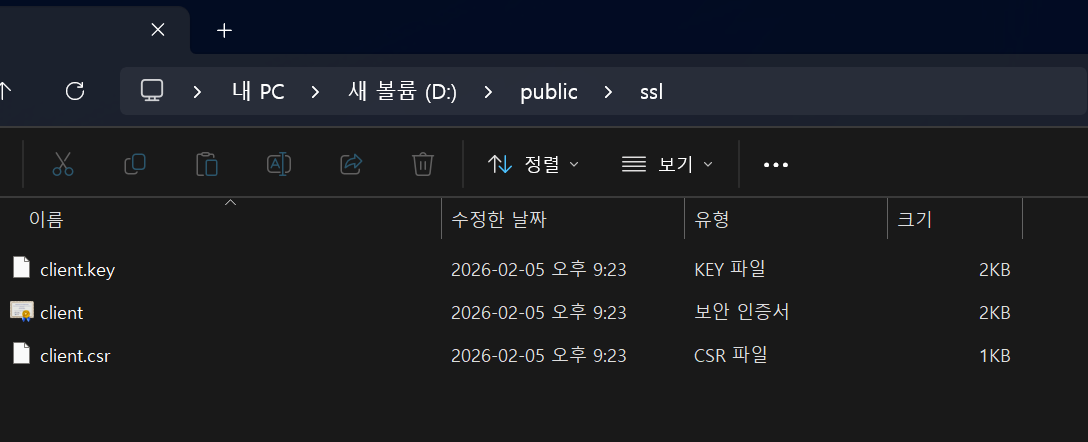
Task: Open the 보기 view dropdown
Action: pyautogui.click(x=667, y=164)
